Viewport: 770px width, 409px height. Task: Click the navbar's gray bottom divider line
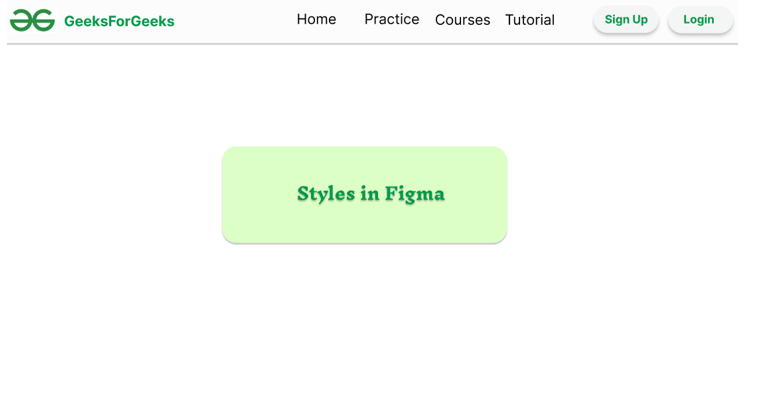[x=372, y=43]
